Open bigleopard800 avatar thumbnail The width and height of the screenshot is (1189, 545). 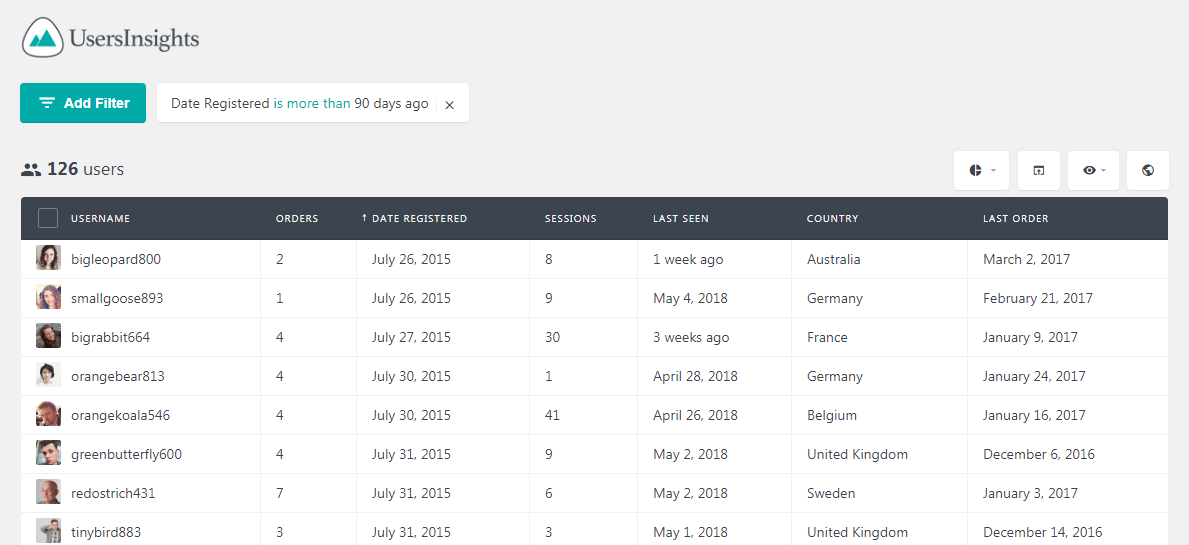[x=49, y=258]
